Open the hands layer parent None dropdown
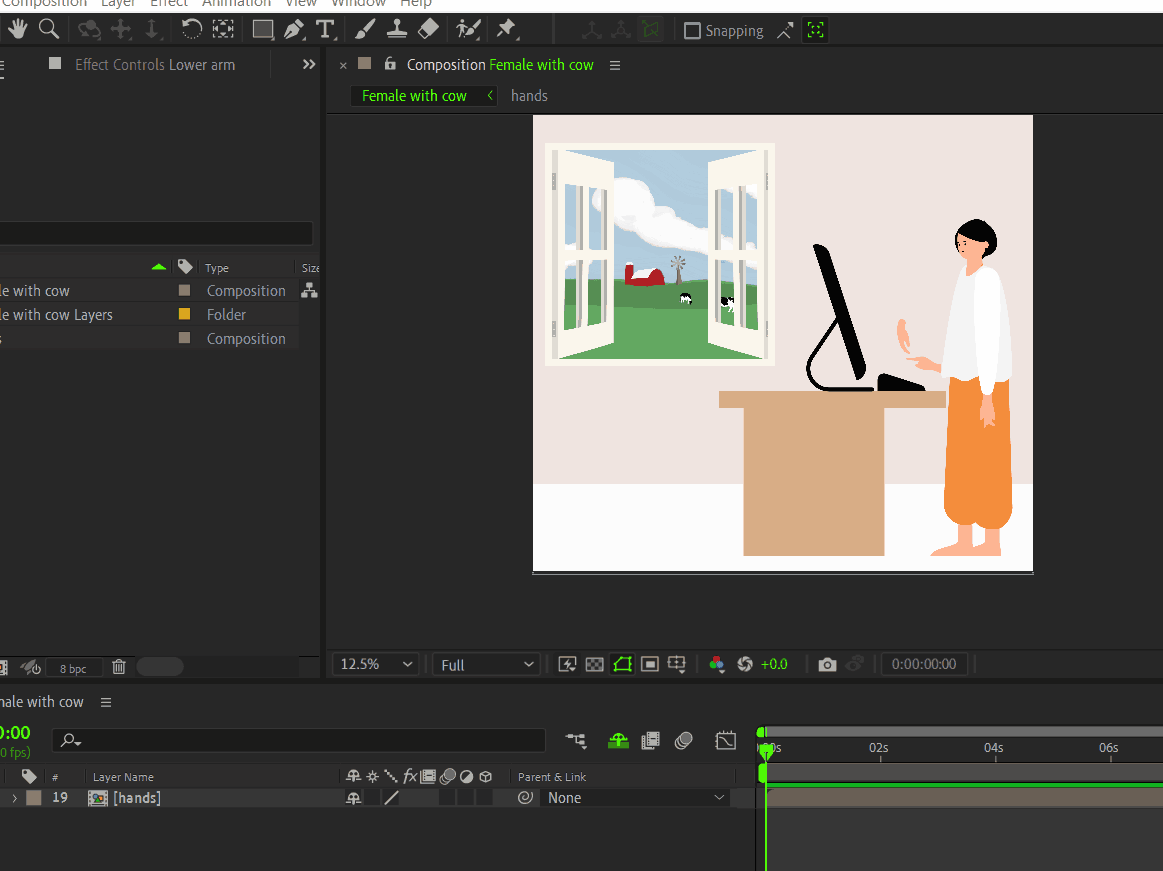 (635, 798)
